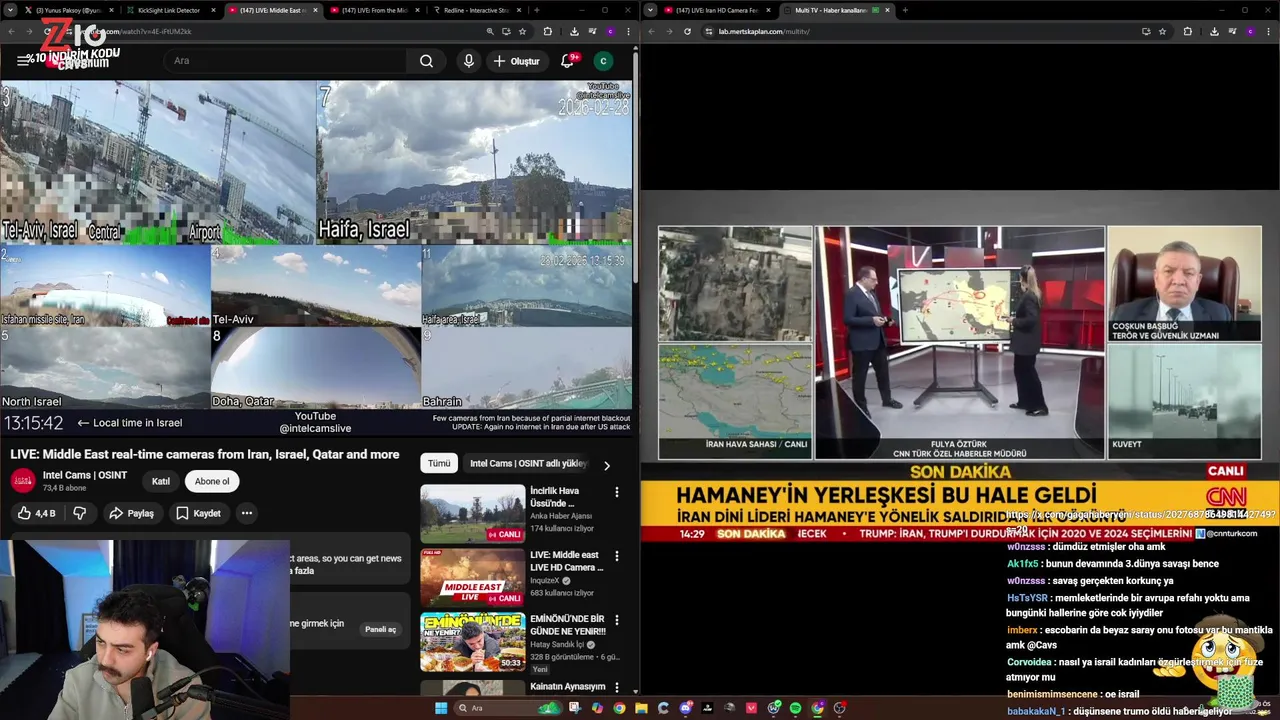
Task: Click the YouTube search field Ara
Action: coord(285,61)
